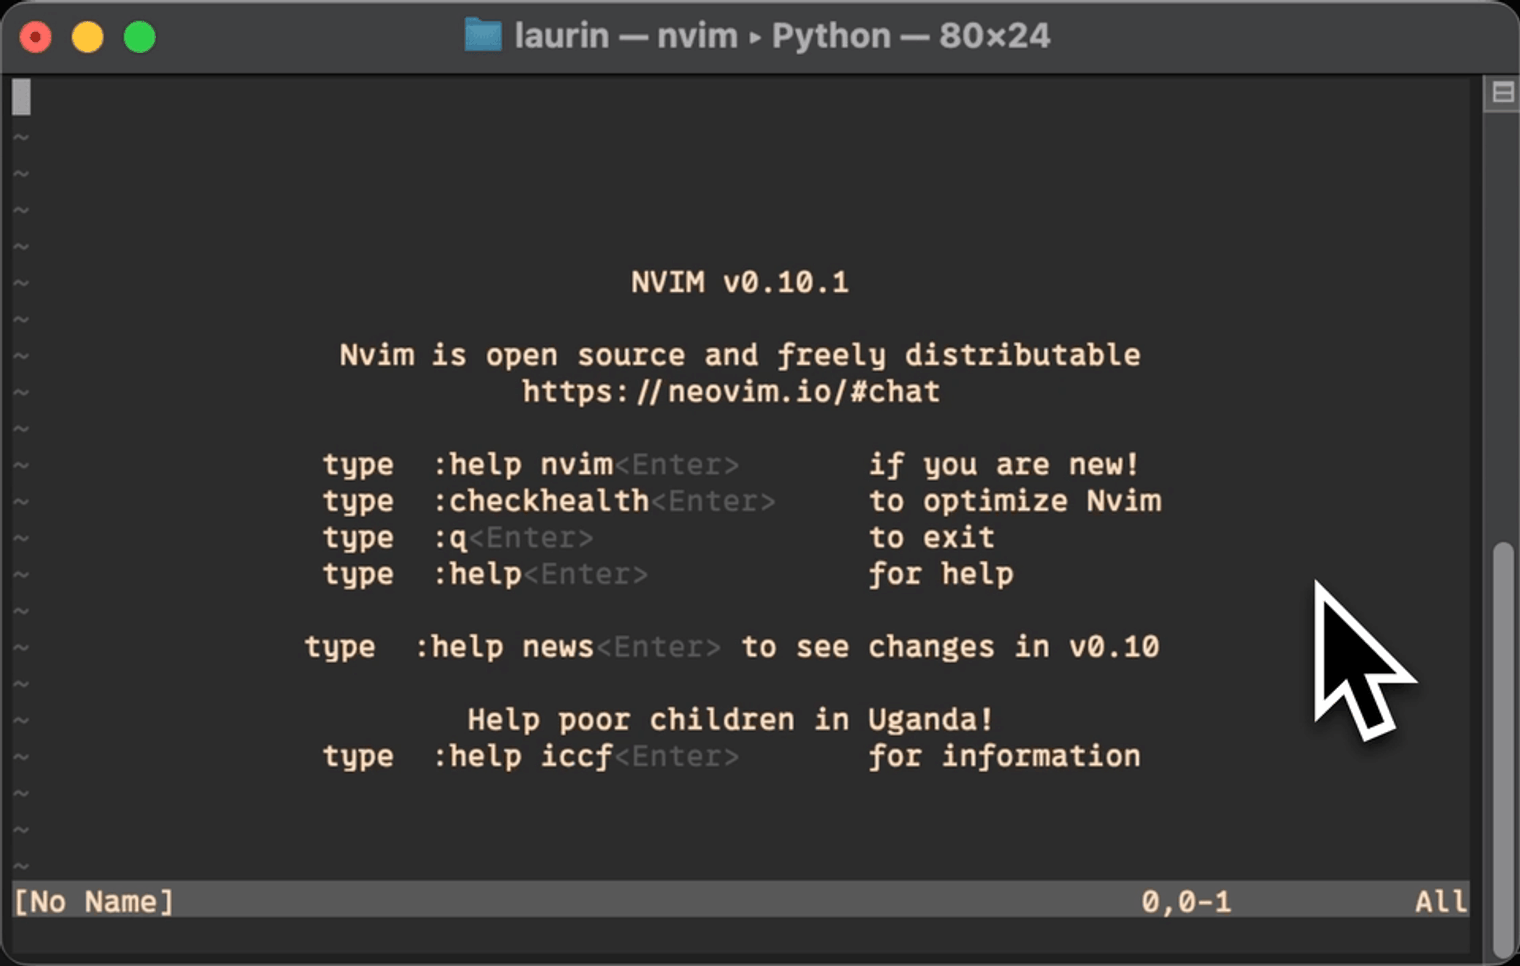The width and height of the screenshot is (1520, 966).
Task: Click '[No Name]' in the status line
Action: [x=94, y=902]
